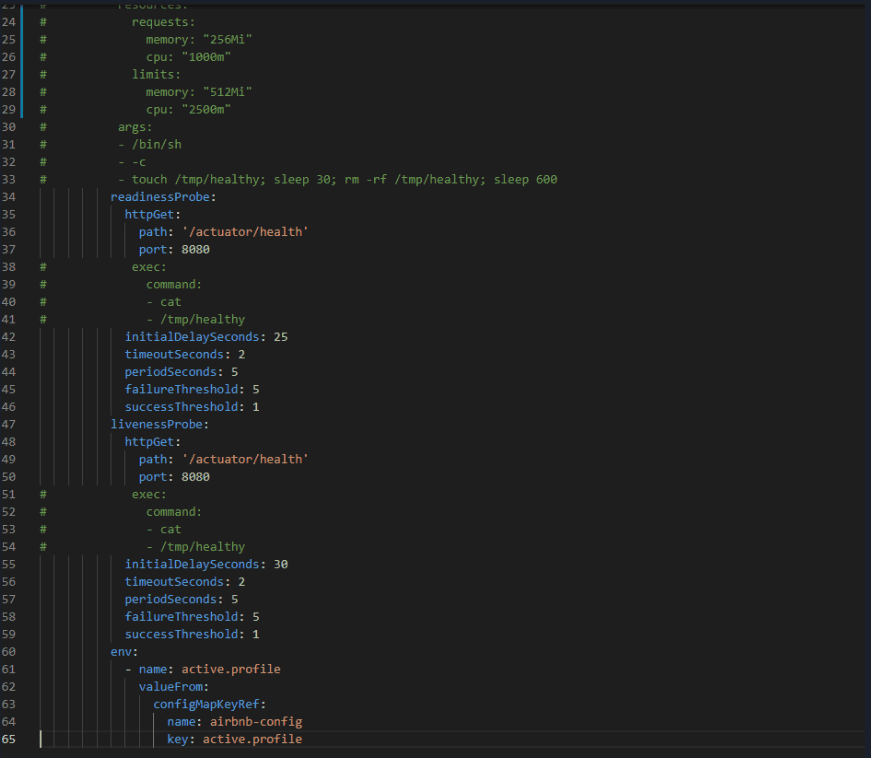Click commented exec: on line 51
The image size is (871, 758).
pyautogui.click(x=149, y=494)
